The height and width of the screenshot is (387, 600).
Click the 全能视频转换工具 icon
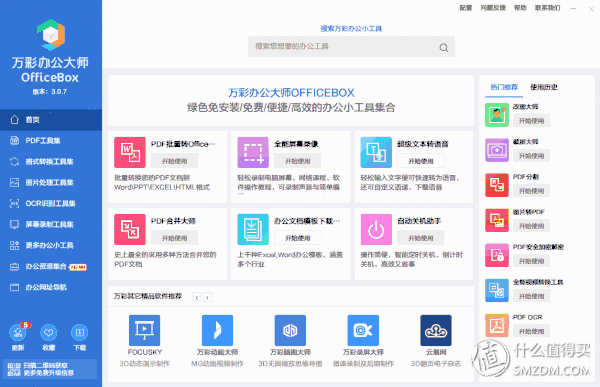pos(497,290)
